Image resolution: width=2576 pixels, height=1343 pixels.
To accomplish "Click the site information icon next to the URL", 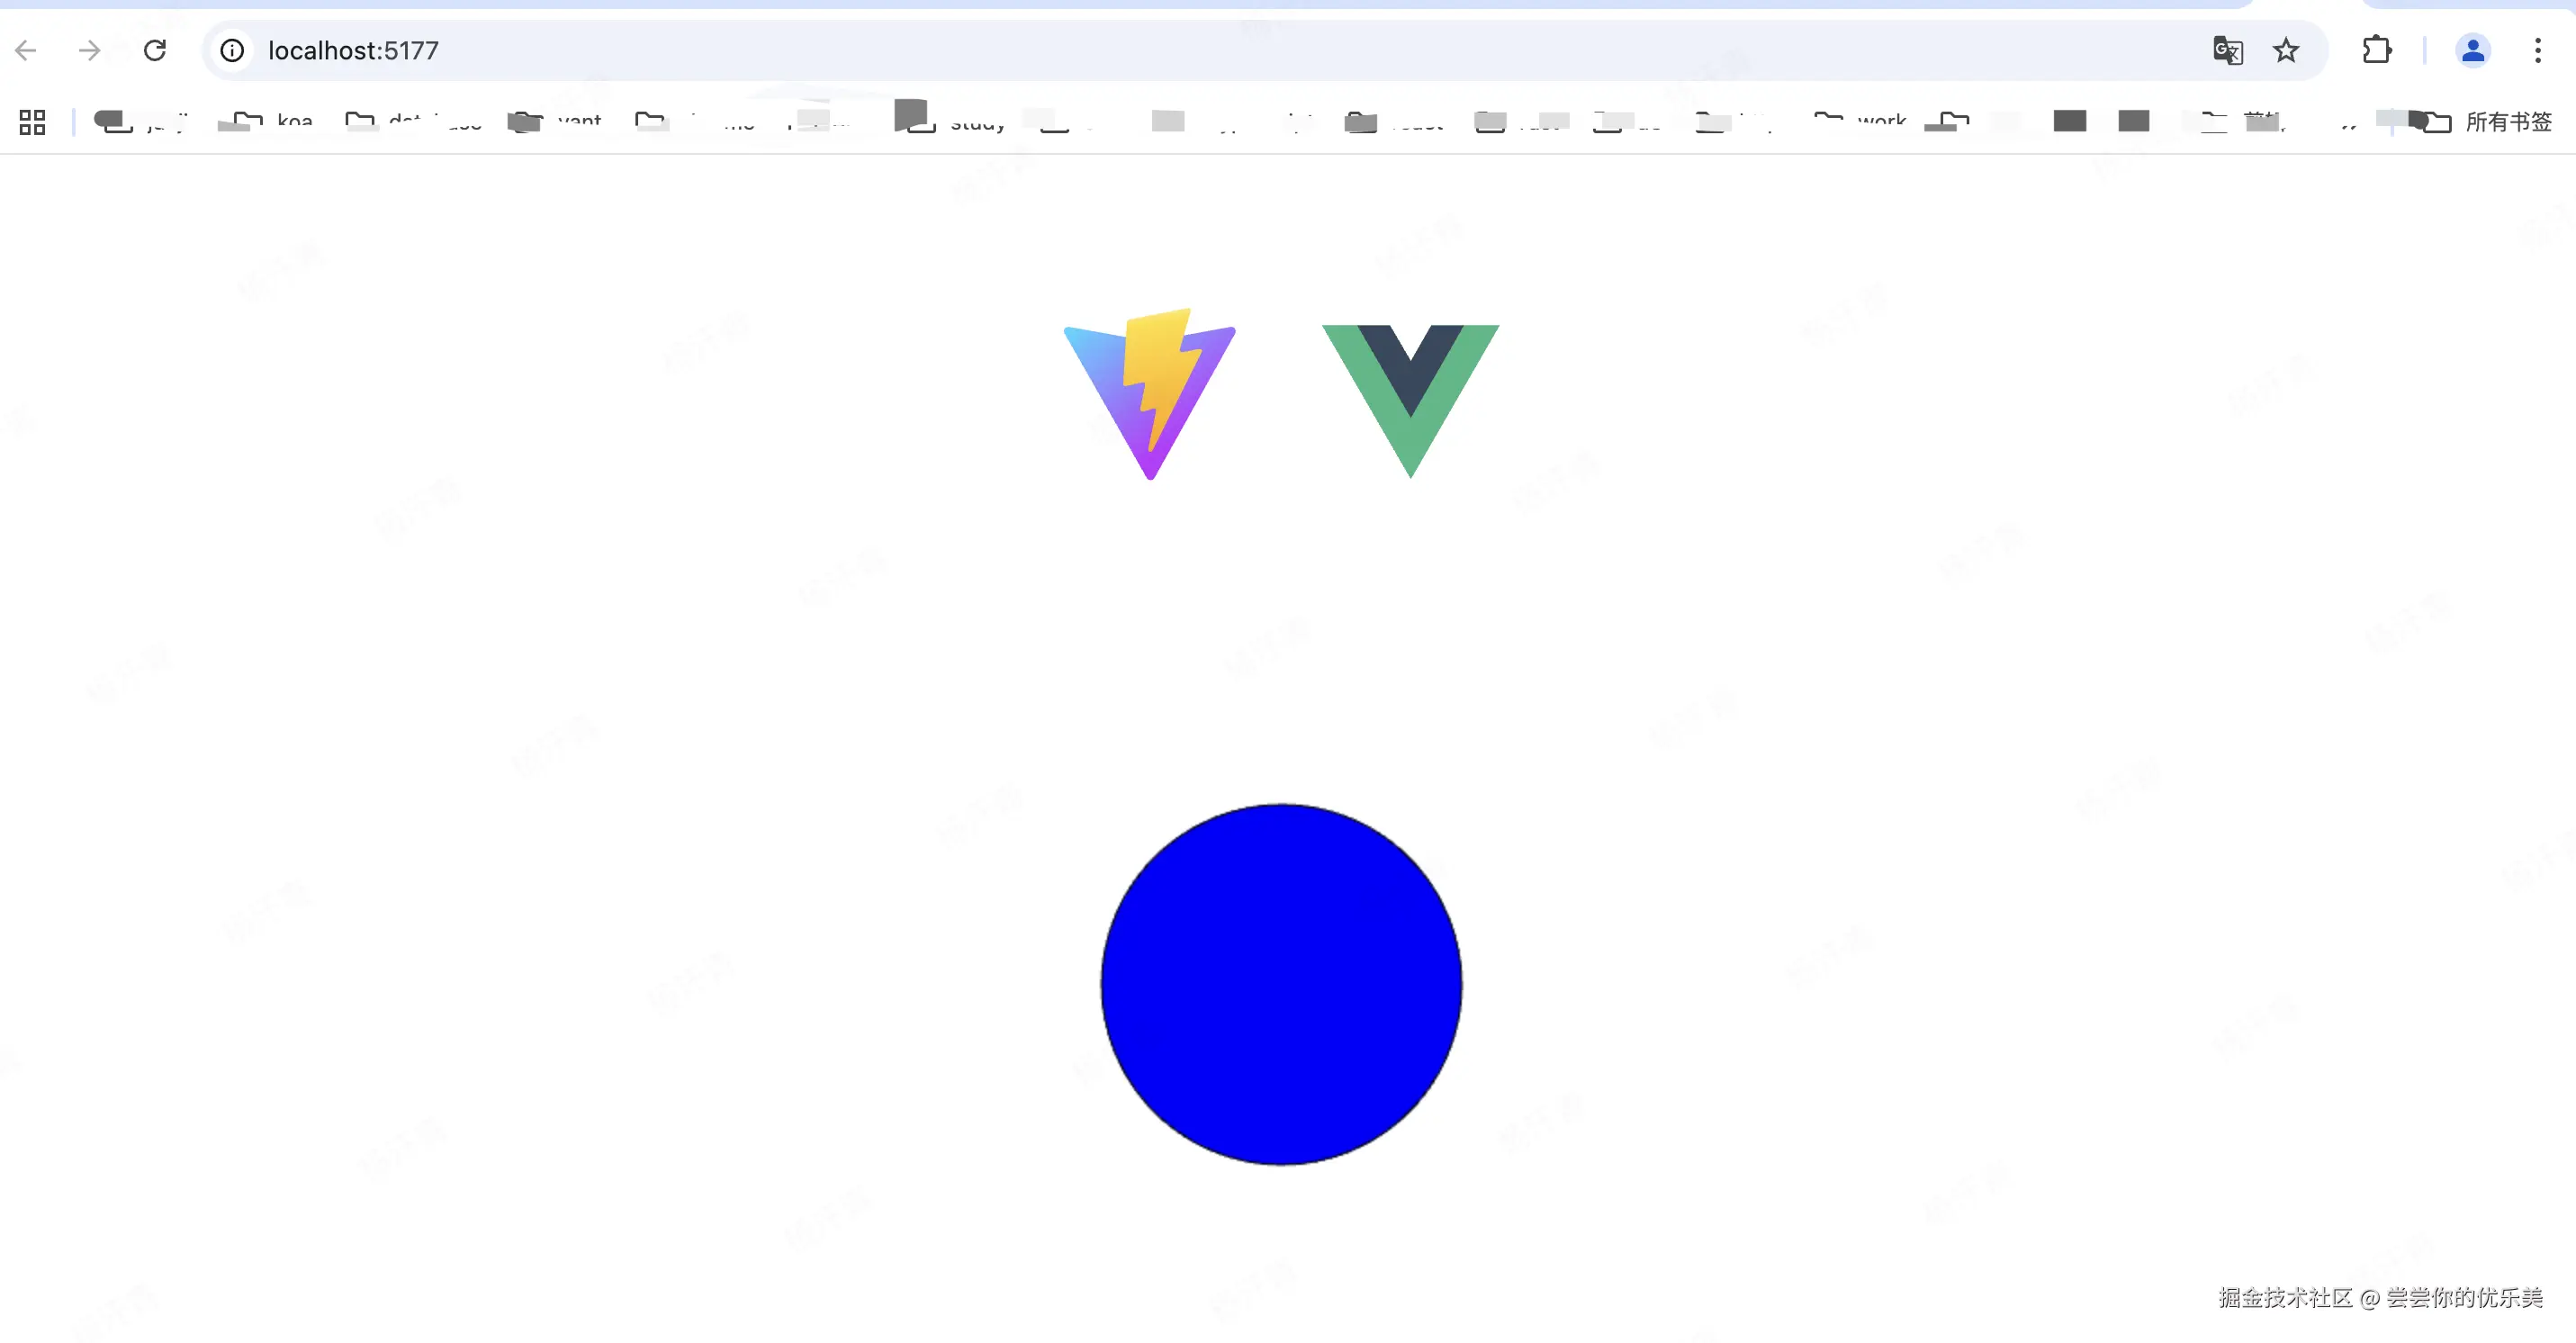I will (232, 50).
